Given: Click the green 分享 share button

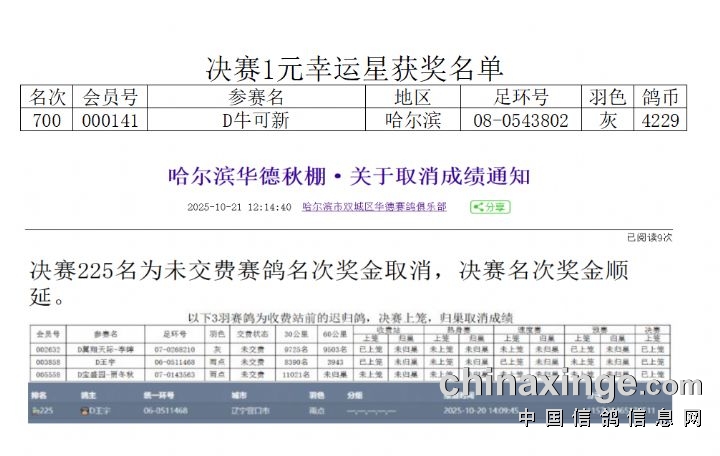Looking at the screenshot, I should [490, 207].
